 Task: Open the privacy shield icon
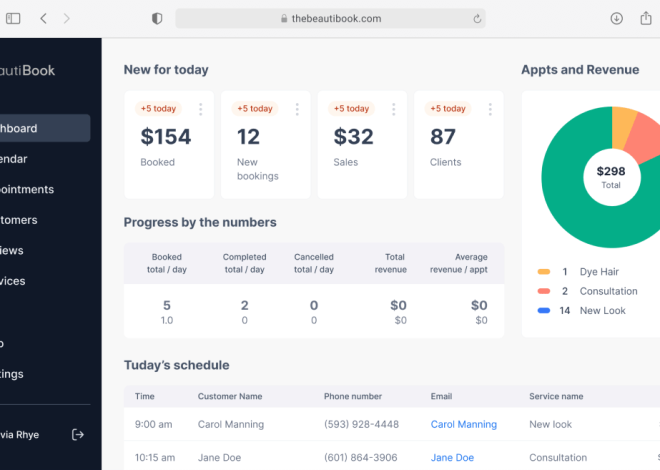[157, 19]
